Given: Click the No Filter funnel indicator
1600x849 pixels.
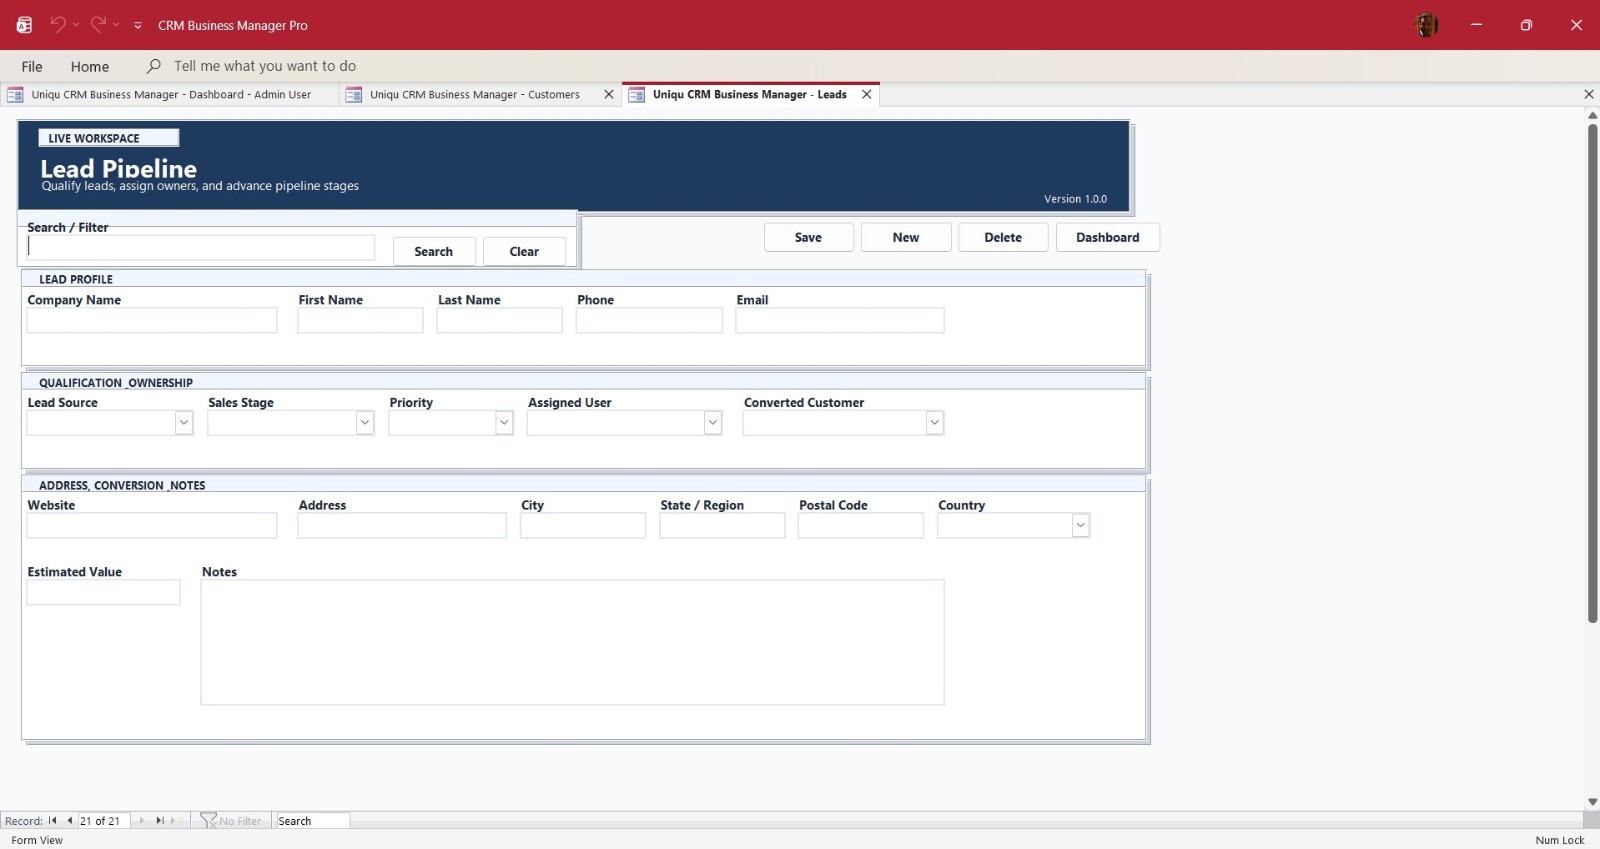Looking at the screenshot, I should [x=231, y=821].
